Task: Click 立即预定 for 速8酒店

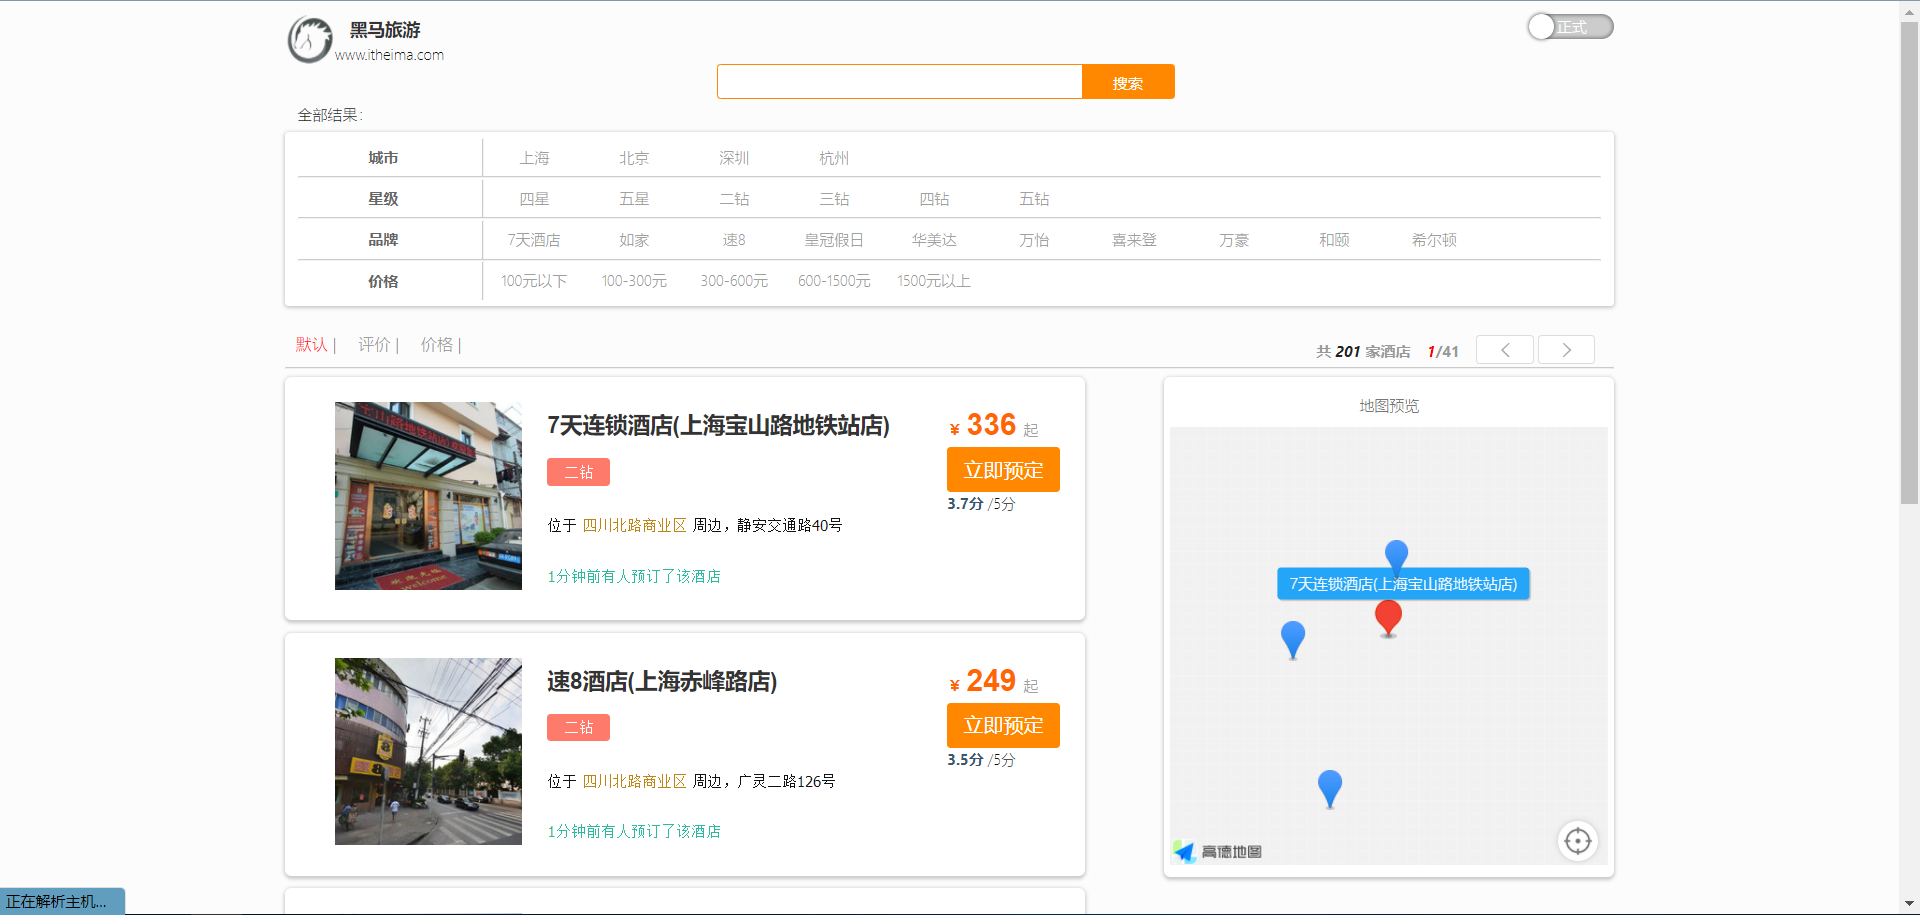Action: 1003,726
